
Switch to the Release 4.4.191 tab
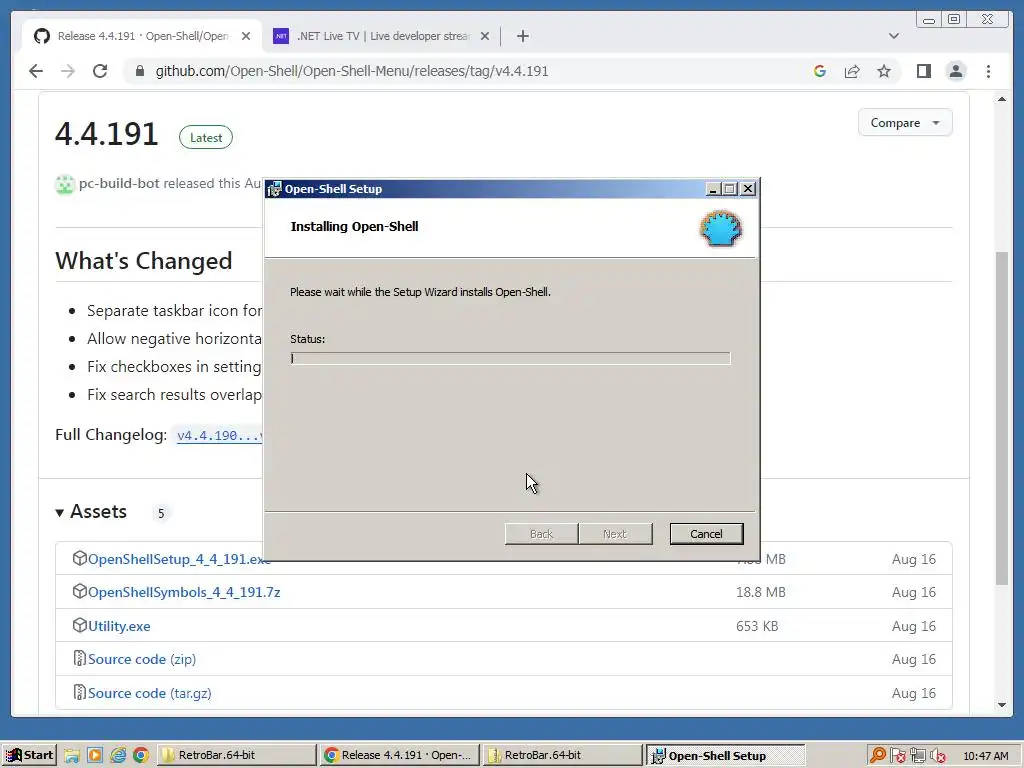142,36
